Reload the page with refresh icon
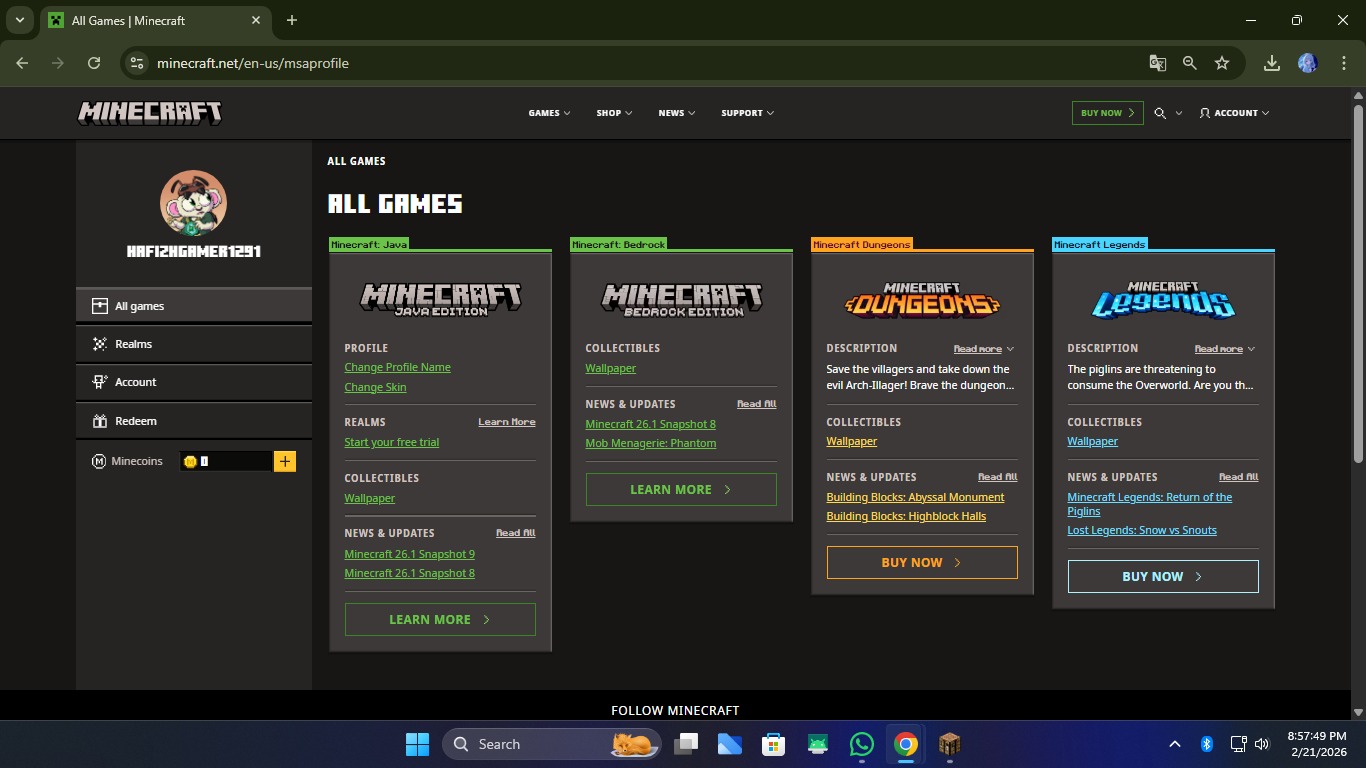The width and height of the screenshot is (1366, 768). click(94, 63)
